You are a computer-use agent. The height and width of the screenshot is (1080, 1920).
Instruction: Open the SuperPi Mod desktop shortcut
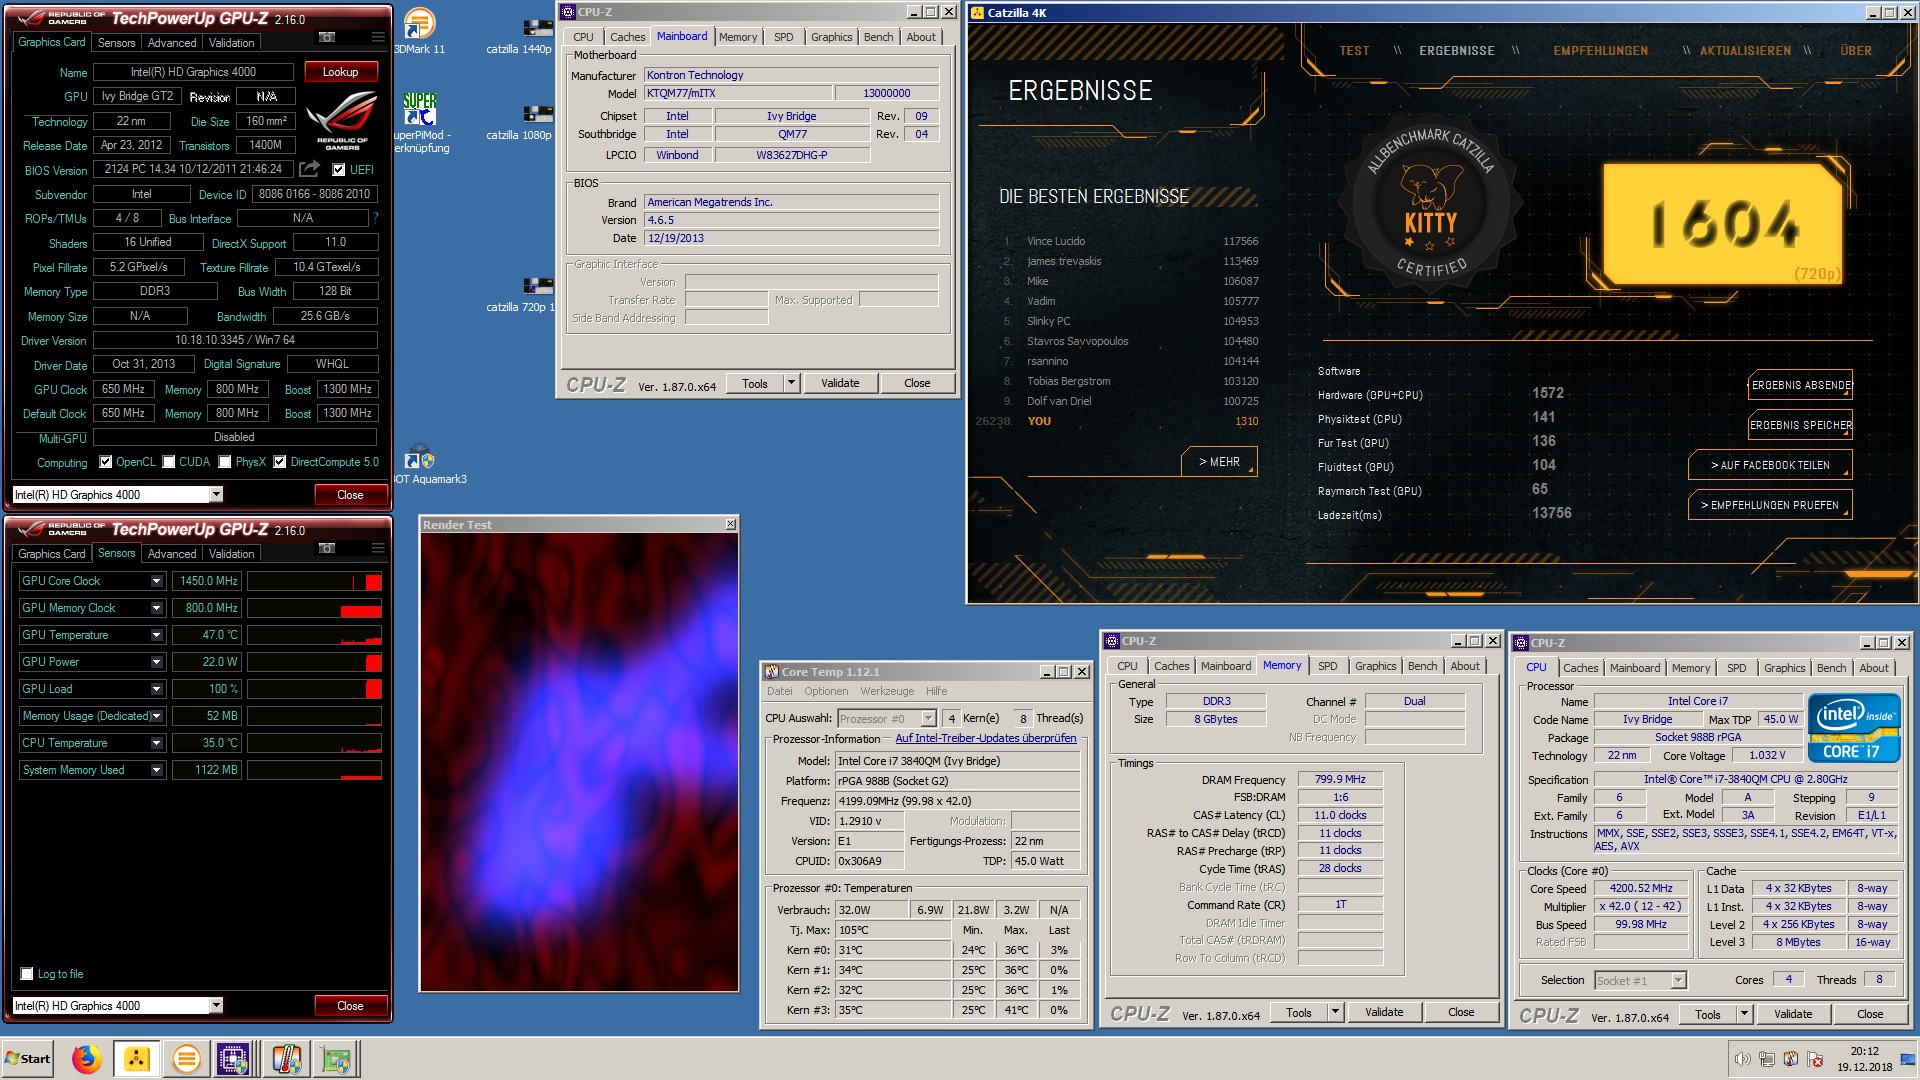click(x=420, y=120)
